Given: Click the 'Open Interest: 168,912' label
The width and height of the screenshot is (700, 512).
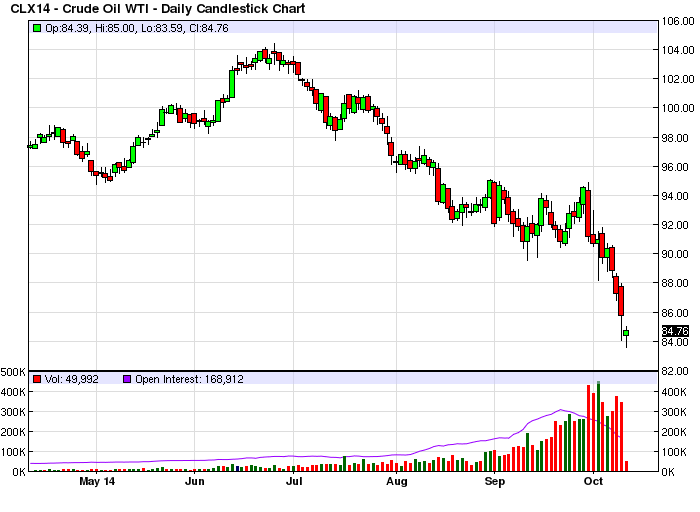Looking at the screenshot, I should 189,379.
